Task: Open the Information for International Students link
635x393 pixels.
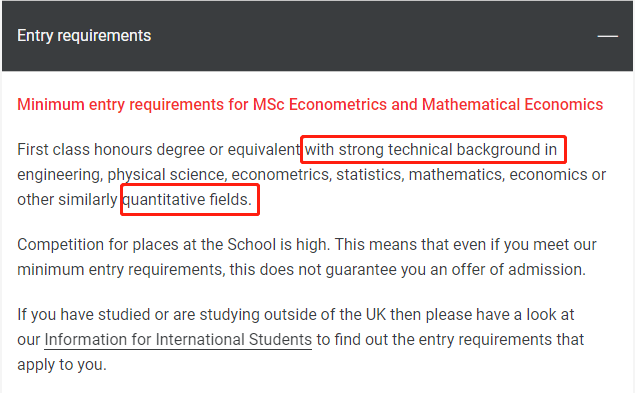Action: (178, 340)
